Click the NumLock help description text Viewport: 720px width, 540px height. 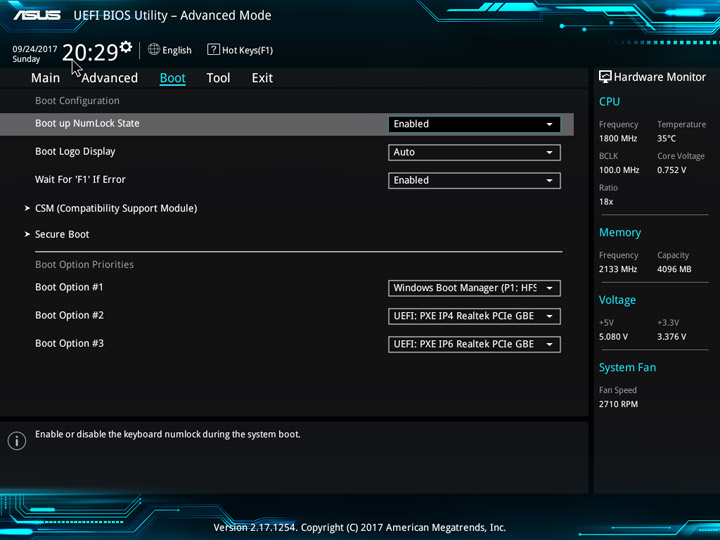(x=168, y=434)
